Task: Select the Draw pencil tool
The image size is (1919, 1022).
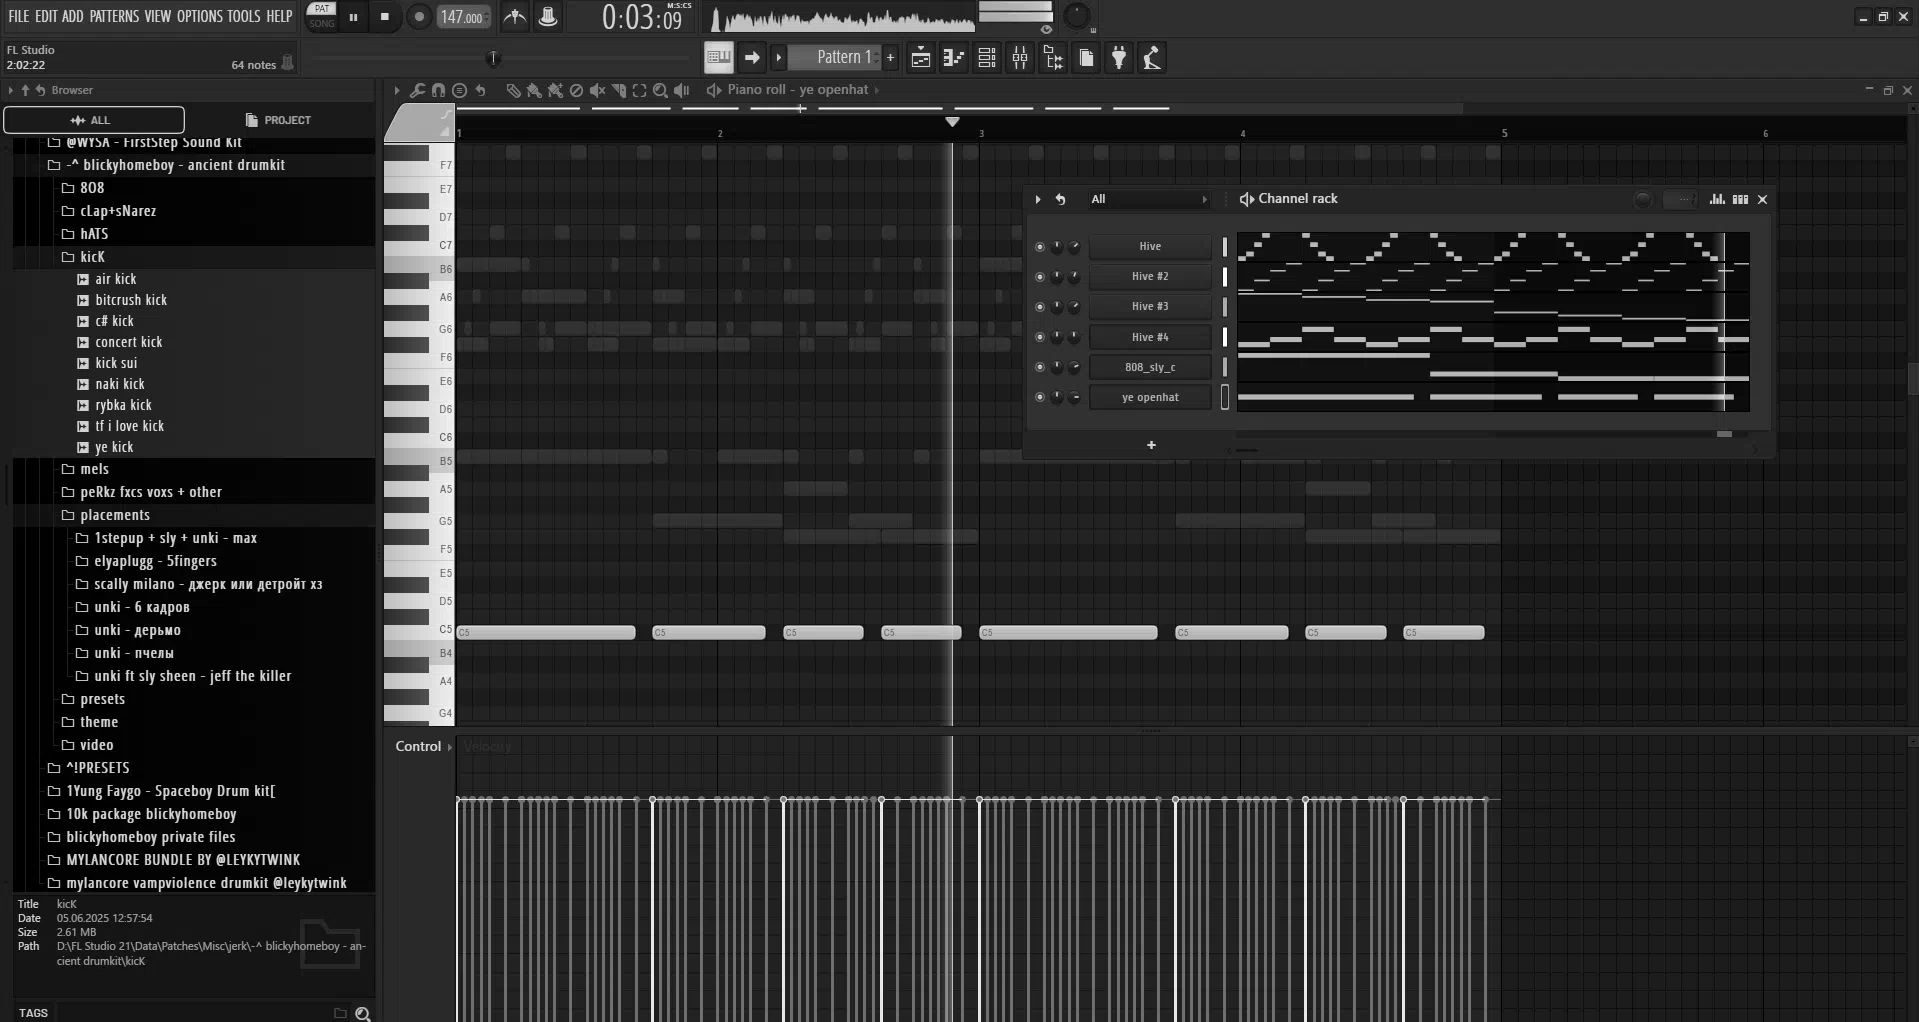Action: [513, 90]
